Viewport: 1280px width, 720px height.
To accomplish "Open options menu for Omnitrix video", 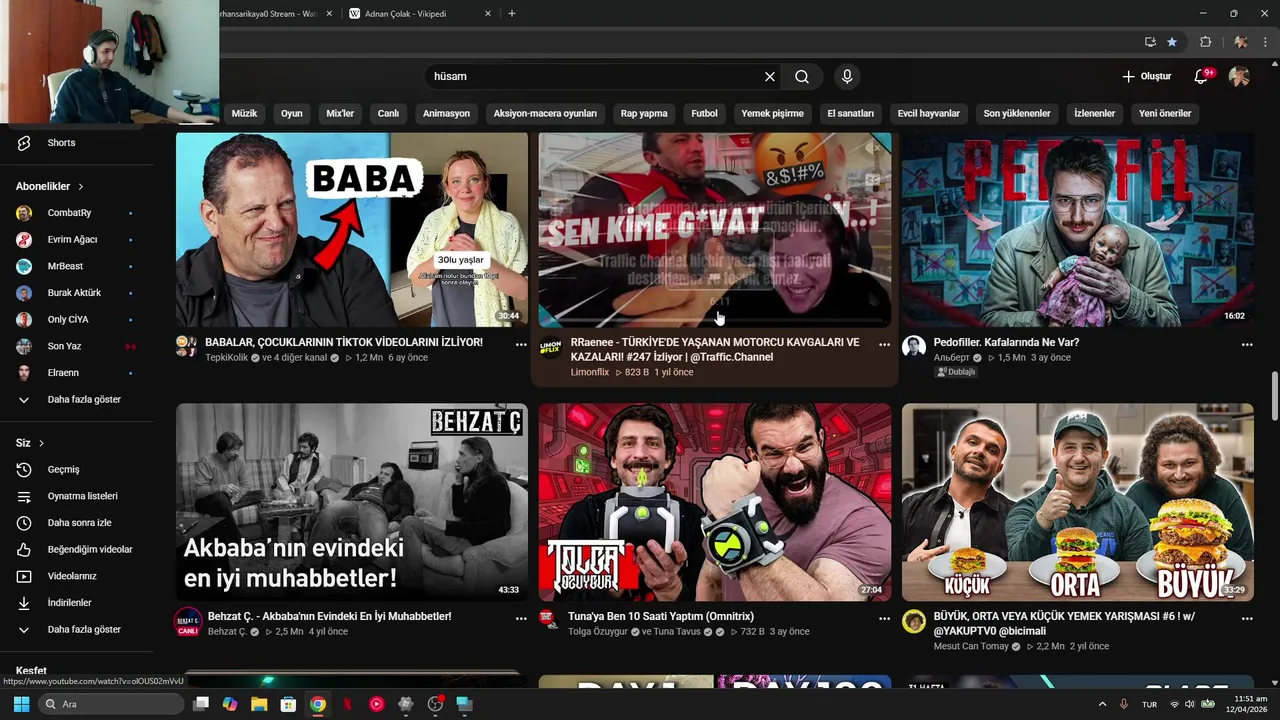I will pos(884,619).
